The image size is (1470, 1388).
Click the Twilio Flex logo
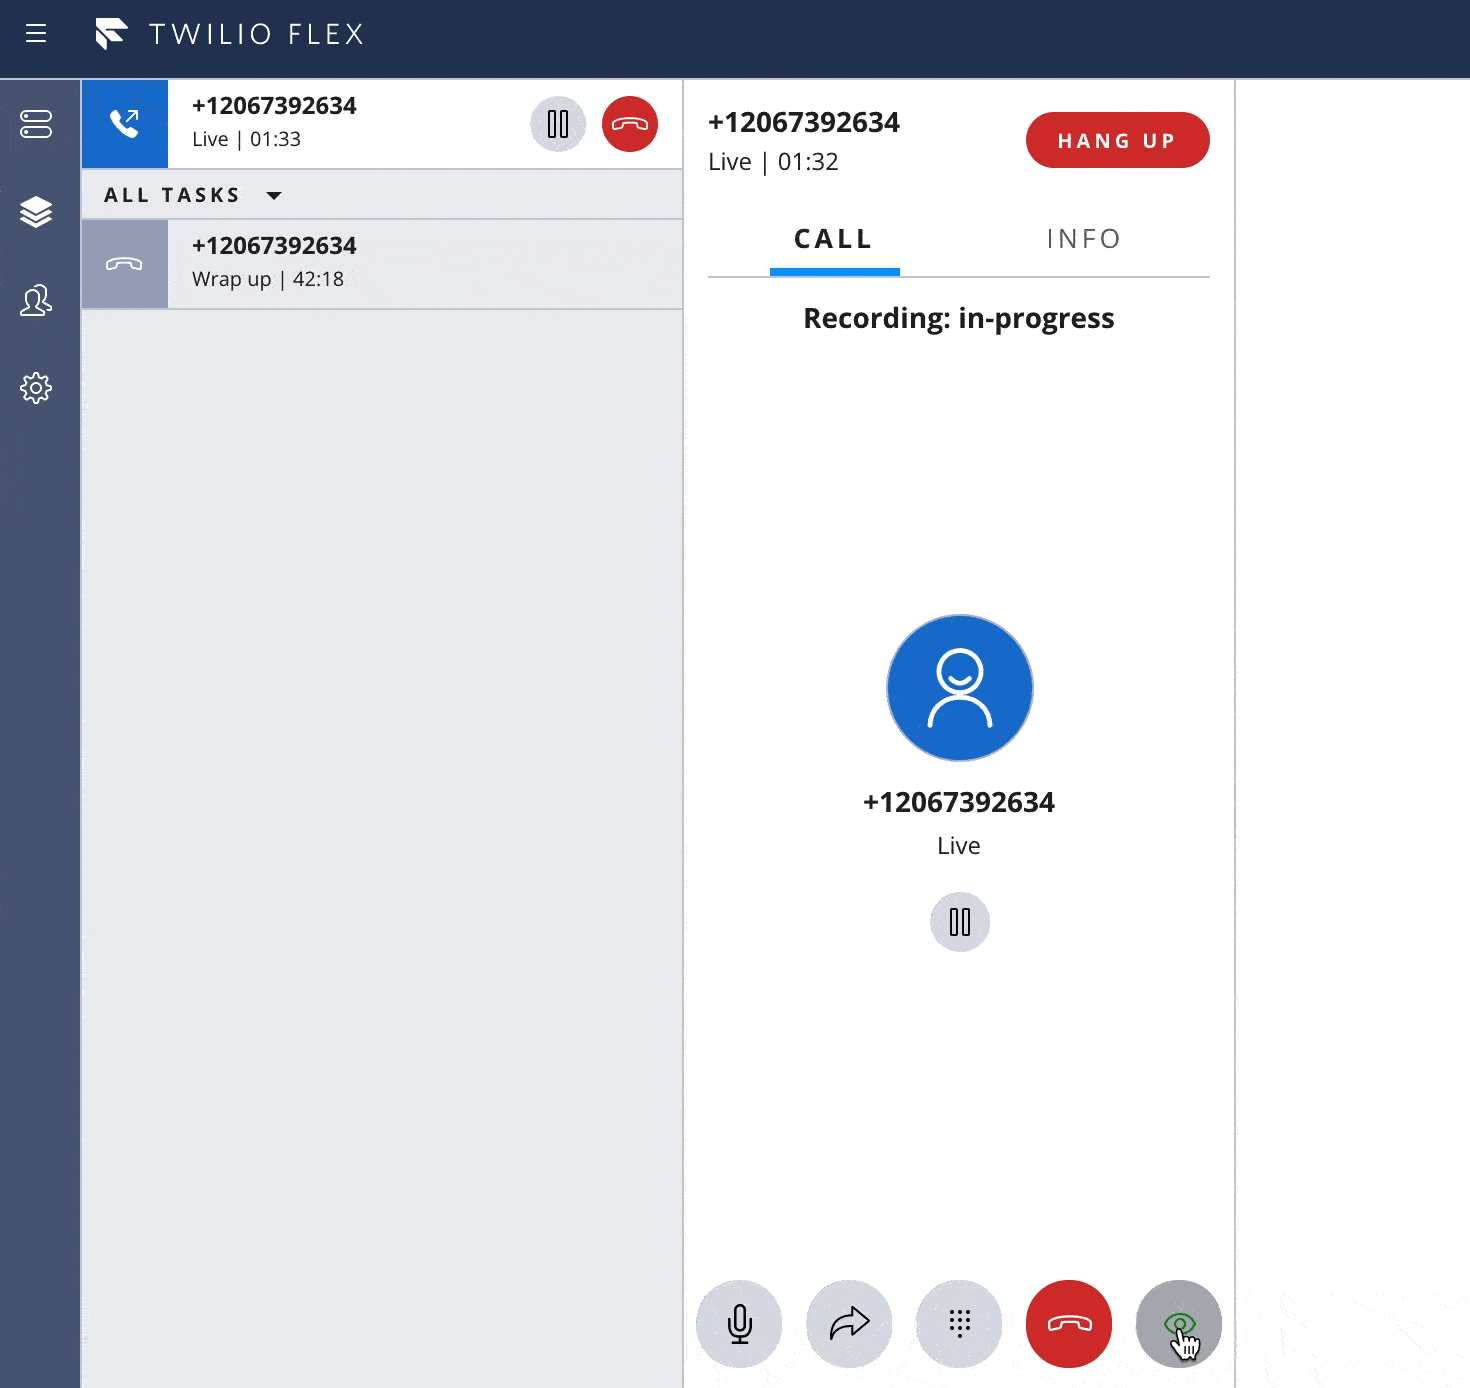[229, 34]
